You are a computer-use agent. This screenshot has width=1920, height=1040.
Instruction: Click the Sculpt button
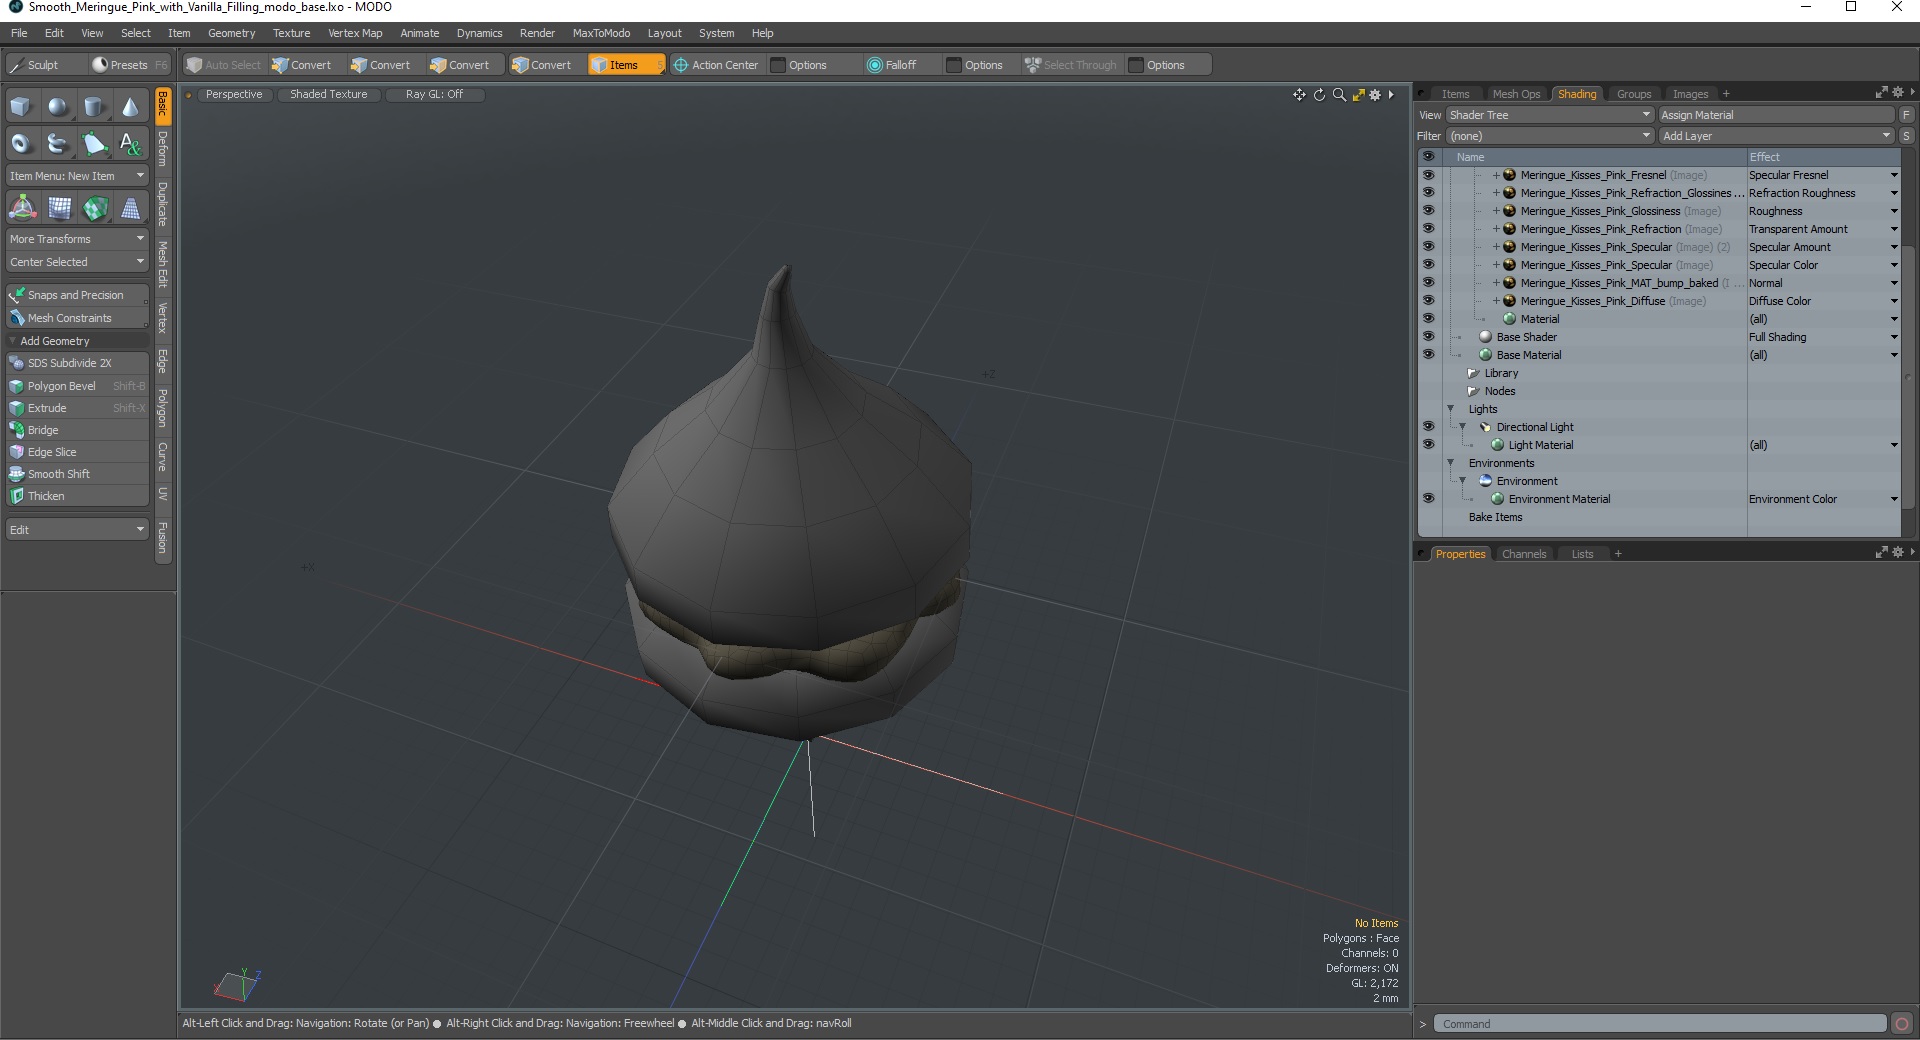pyautogui.click(x=45, y=65)
